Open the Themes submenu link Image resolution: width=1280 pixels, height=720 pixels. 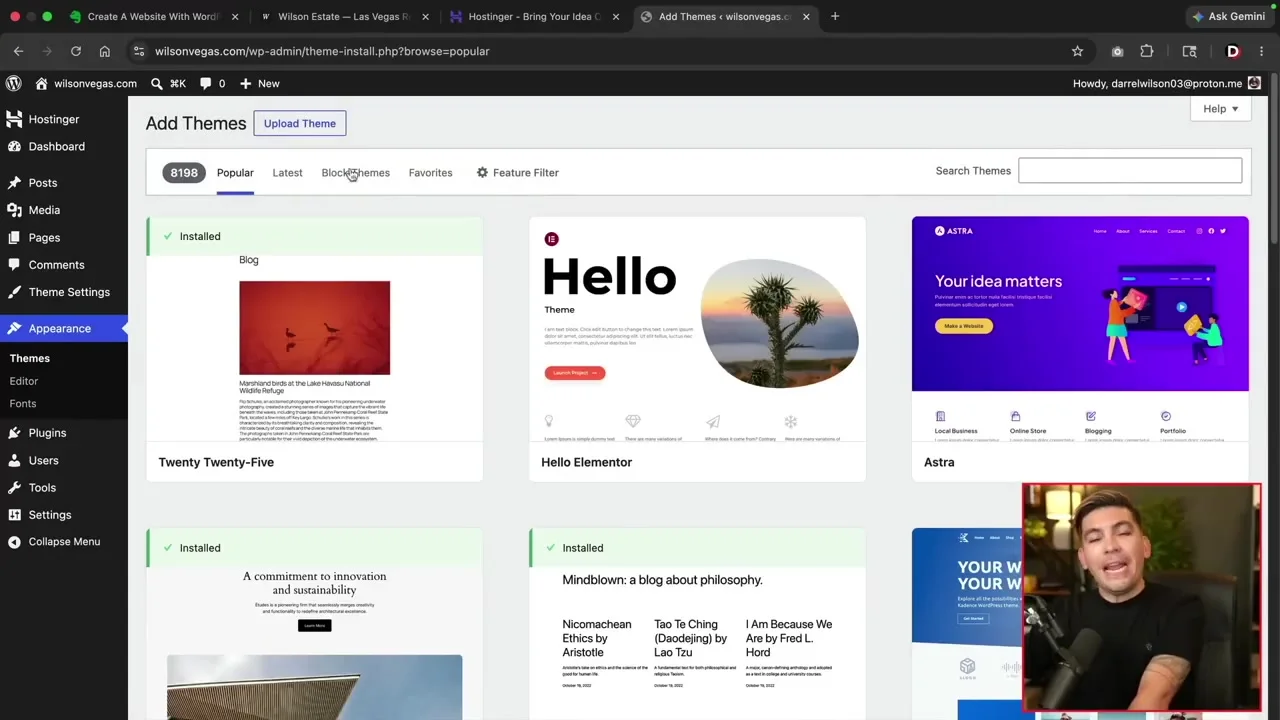30,358
